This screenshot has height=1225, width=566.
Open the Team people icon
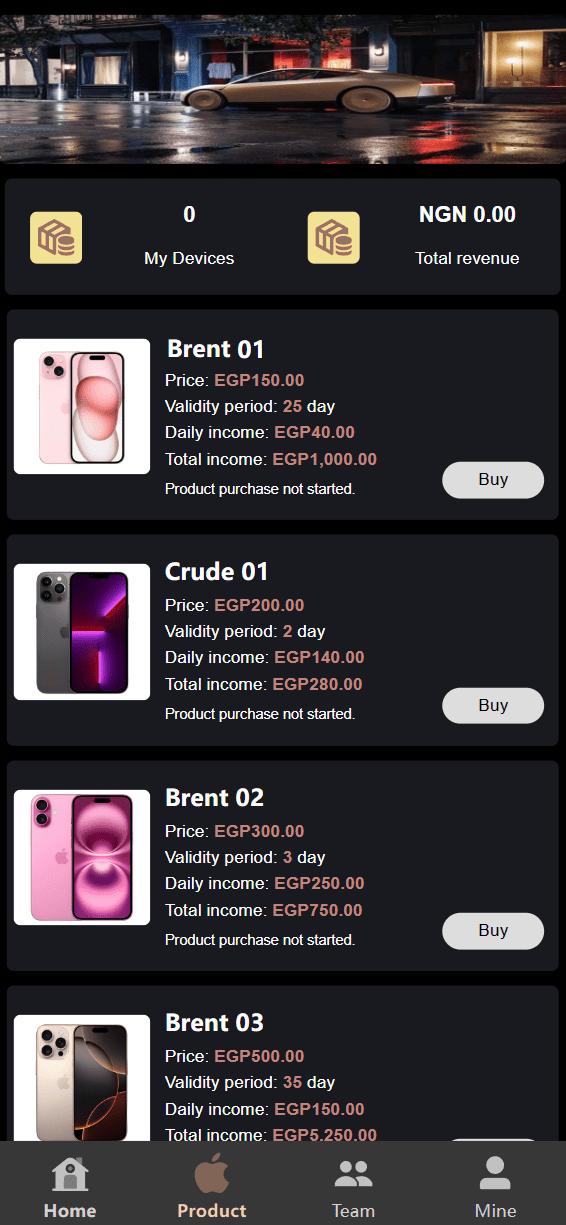point(353,1174)
